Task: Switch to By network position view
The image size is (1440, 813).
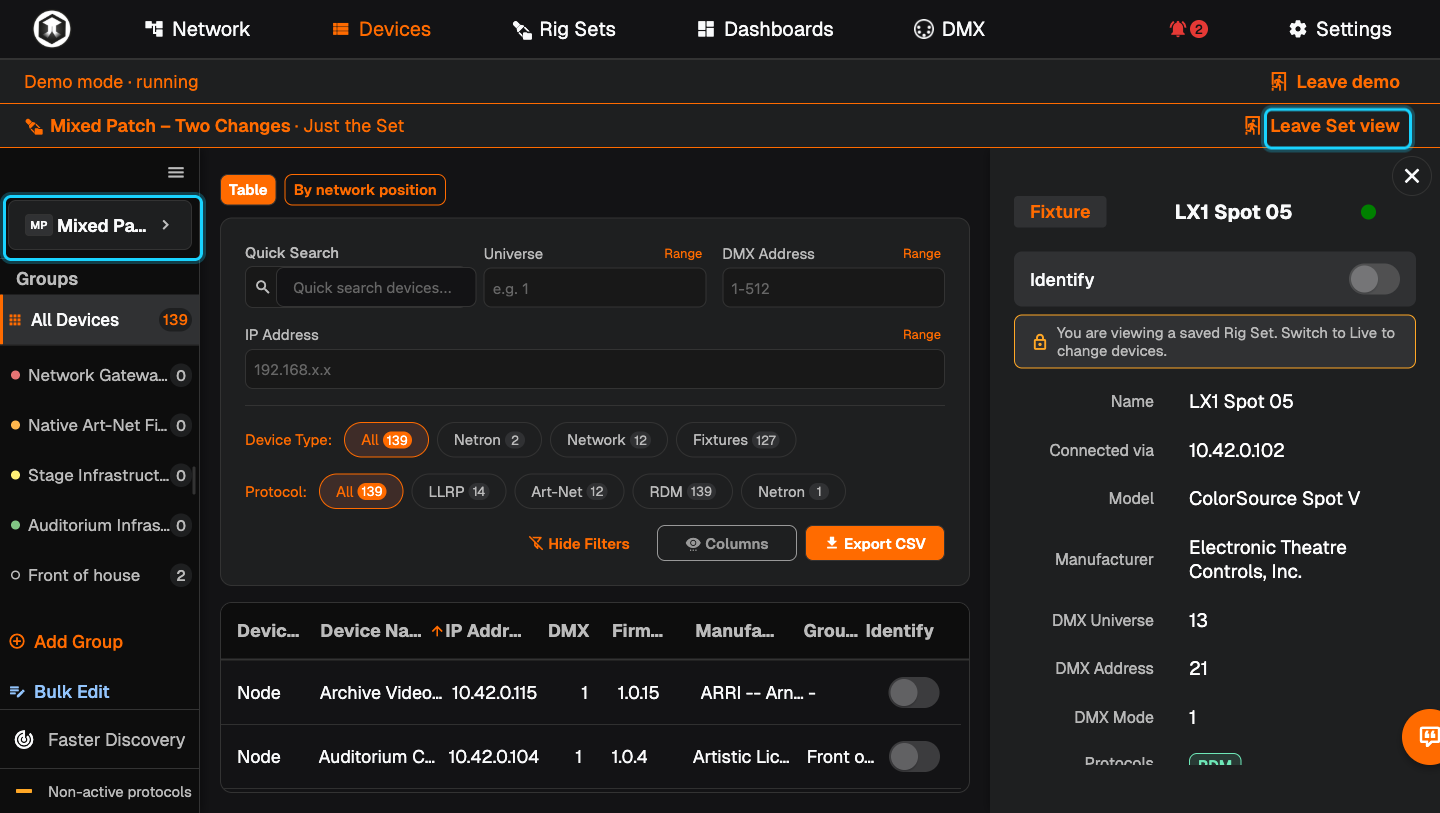Action: tap(365, 190)
